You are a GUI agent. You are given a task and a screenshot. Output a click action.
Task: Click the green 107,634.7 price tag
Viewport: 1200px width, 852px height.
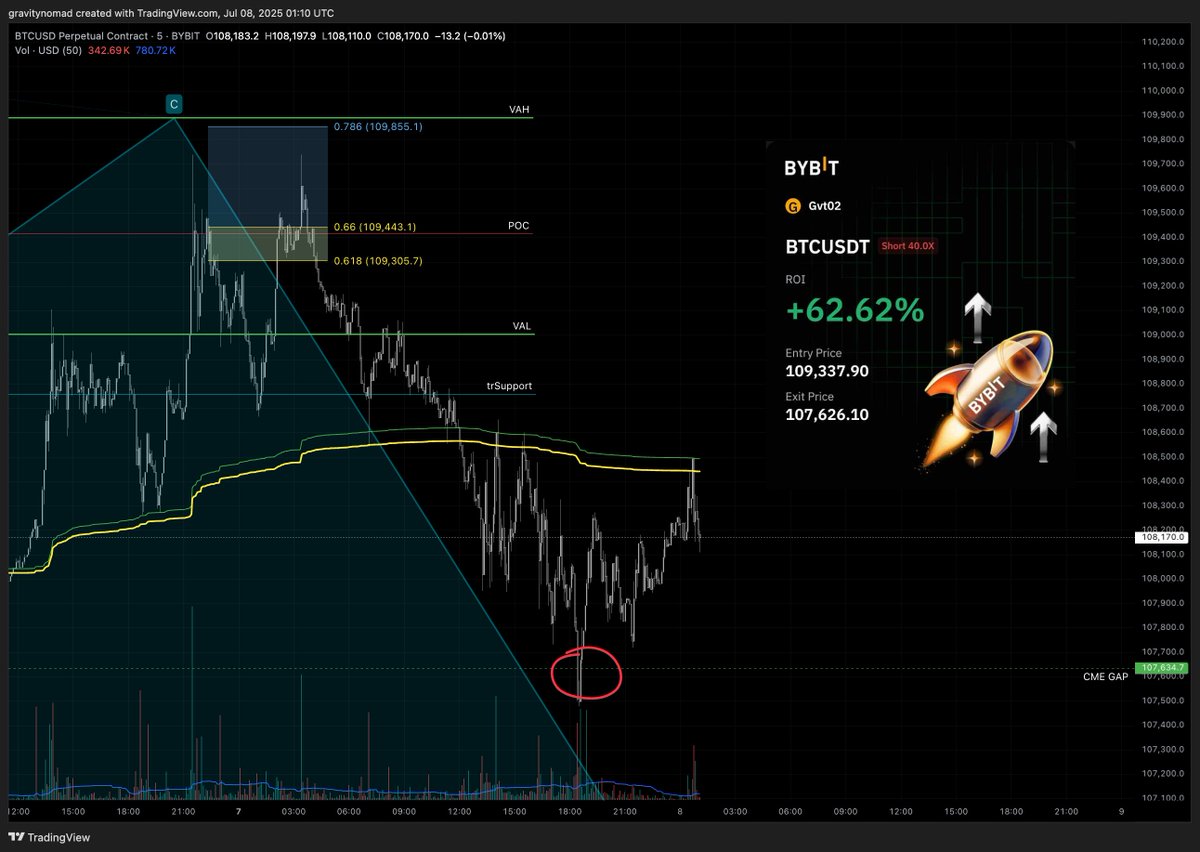(1160, 667)
